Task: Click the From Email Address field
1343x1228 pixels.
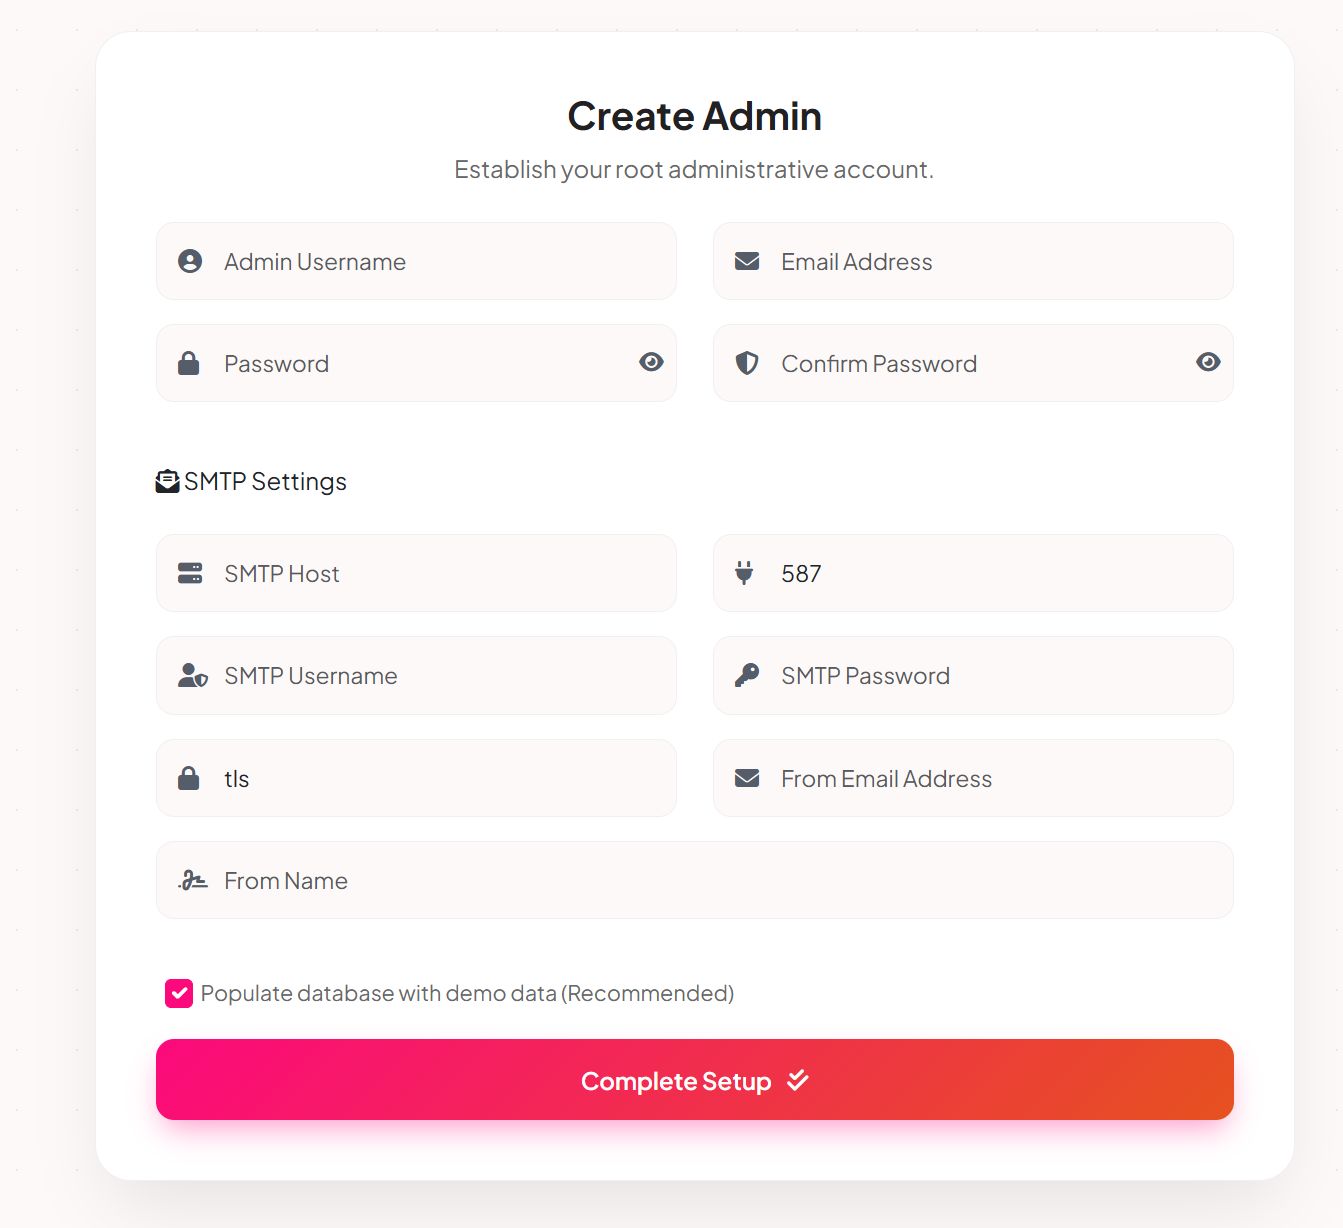Action: click(x=973, y=778)
